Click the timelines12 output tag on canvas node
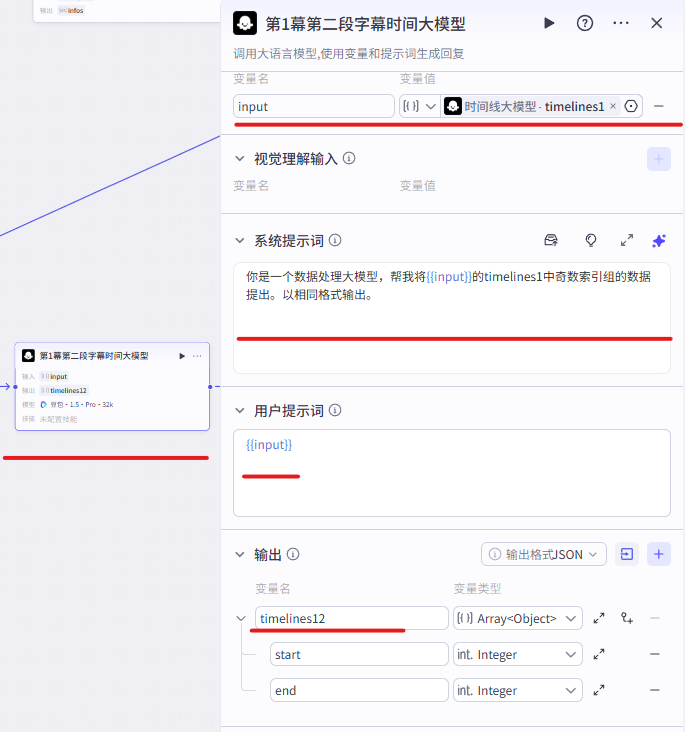This screenshot has width=685, height=732. point(64,390)
